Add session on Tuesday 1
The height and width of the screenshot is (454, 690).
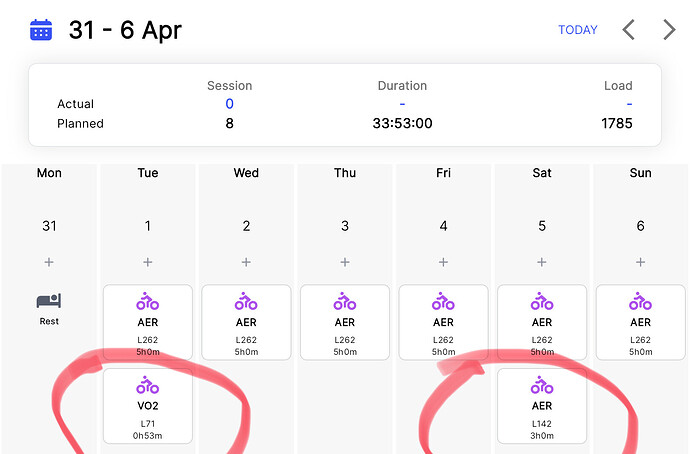(147, 262)
